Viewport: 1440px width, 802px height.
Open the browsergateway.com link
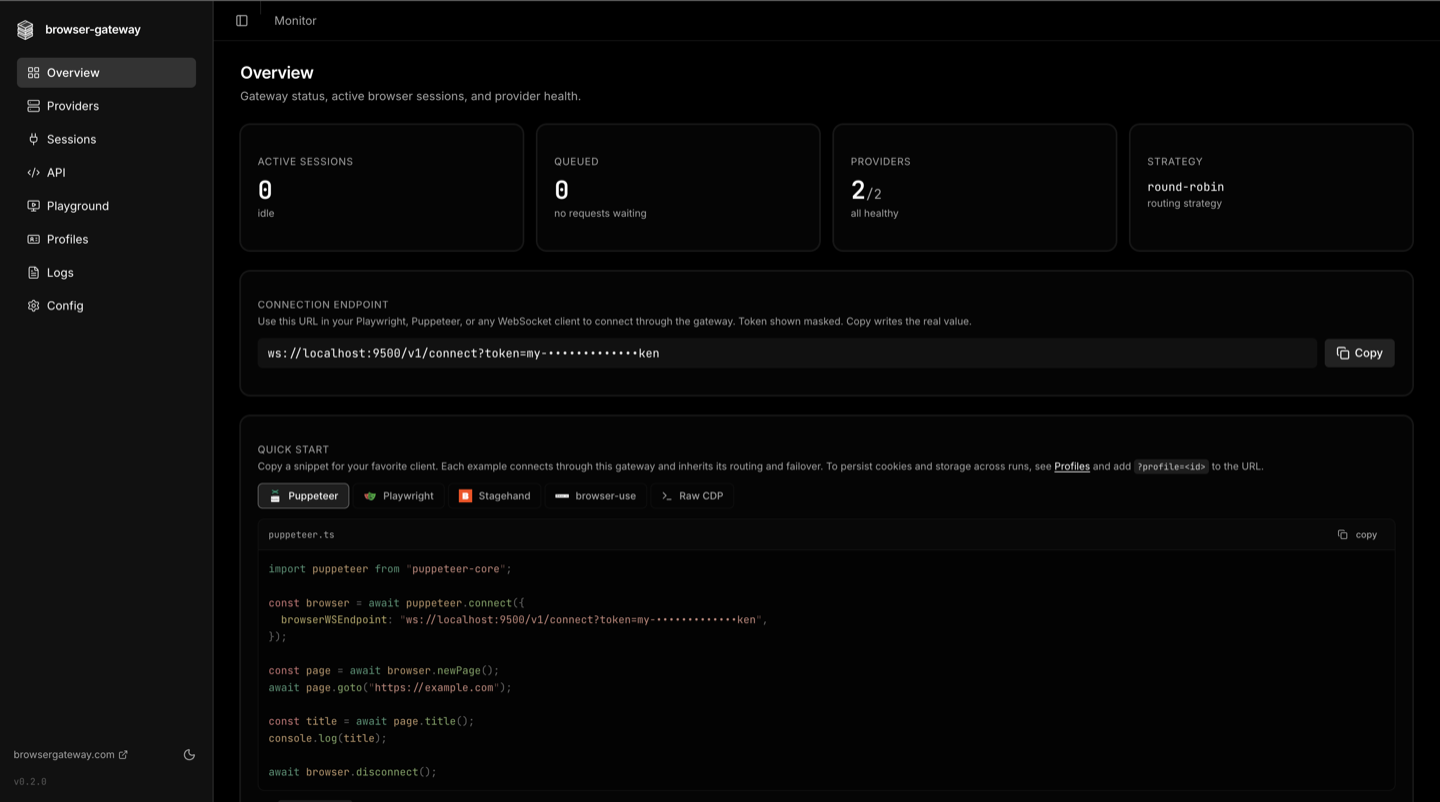(70, 755)
